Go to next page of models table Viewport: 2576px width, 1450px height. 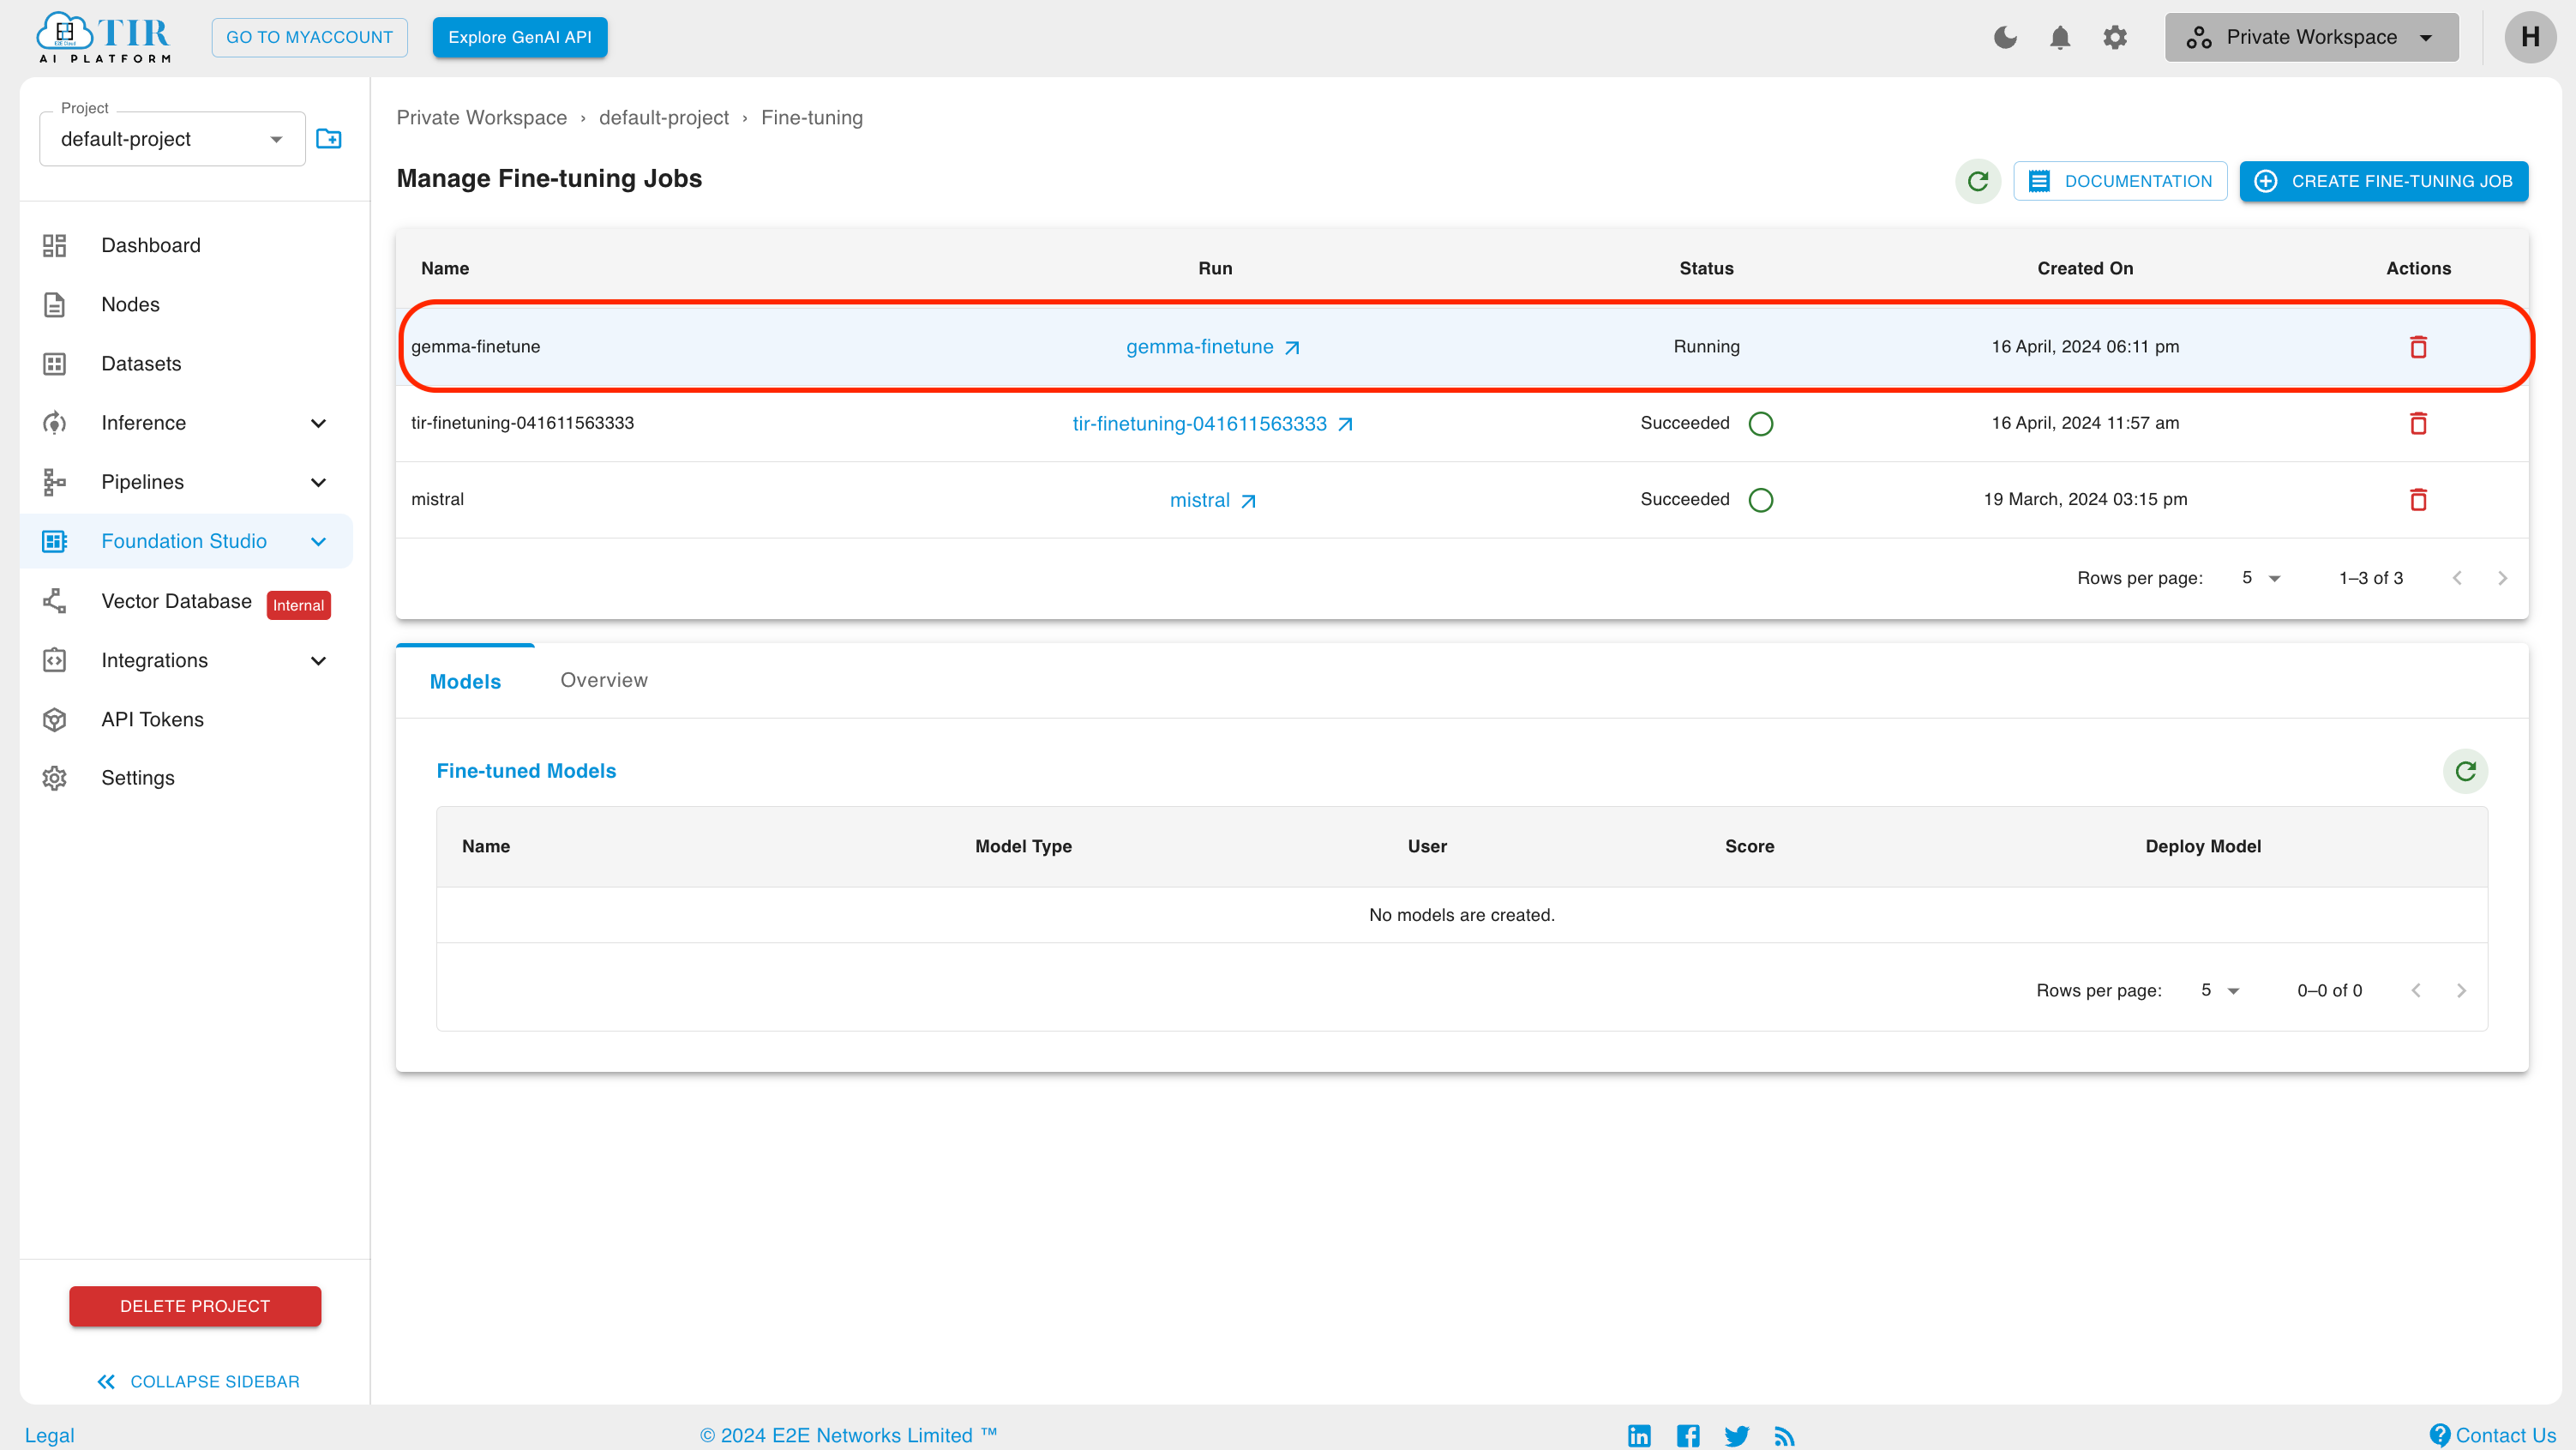point(2461,990)
